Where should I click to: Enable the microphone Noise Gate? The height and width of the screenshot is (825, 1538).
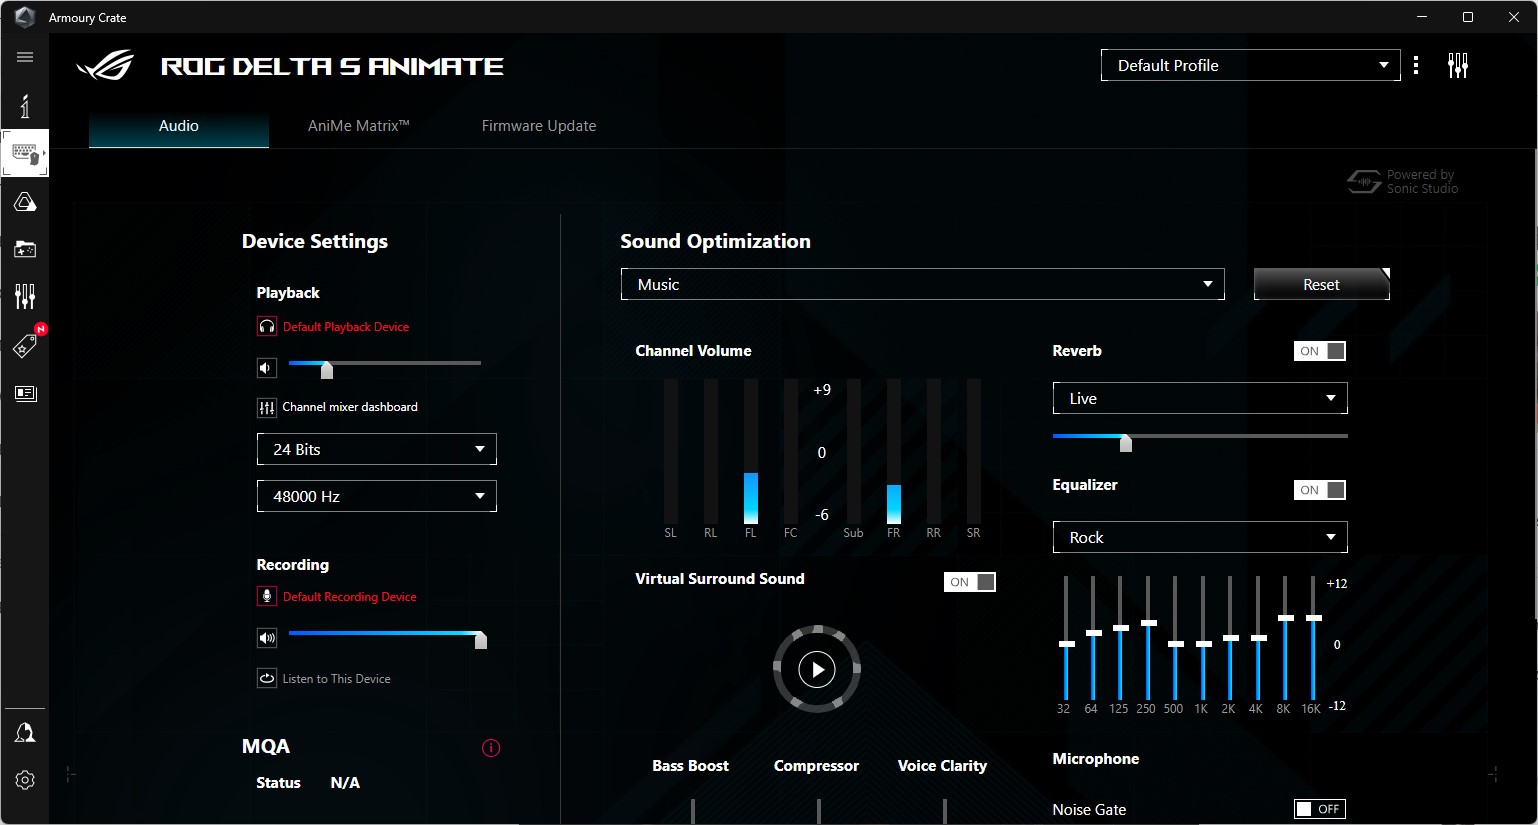(x=1319, y=808)
